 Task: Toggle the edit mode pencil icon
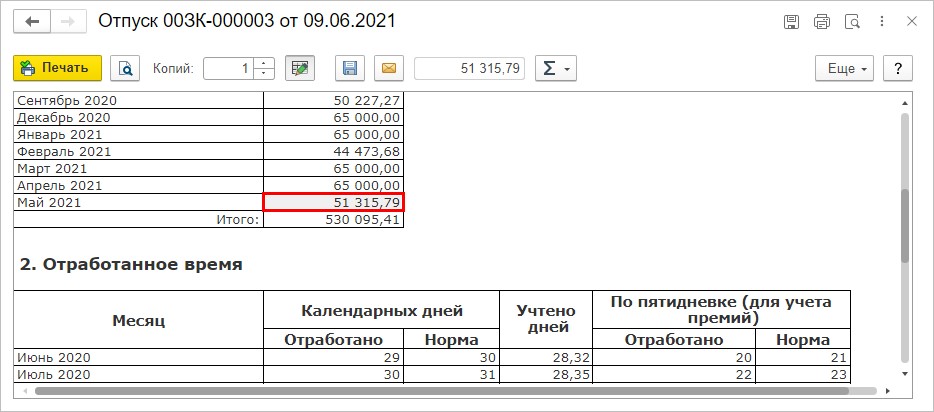tap(300, 68)
